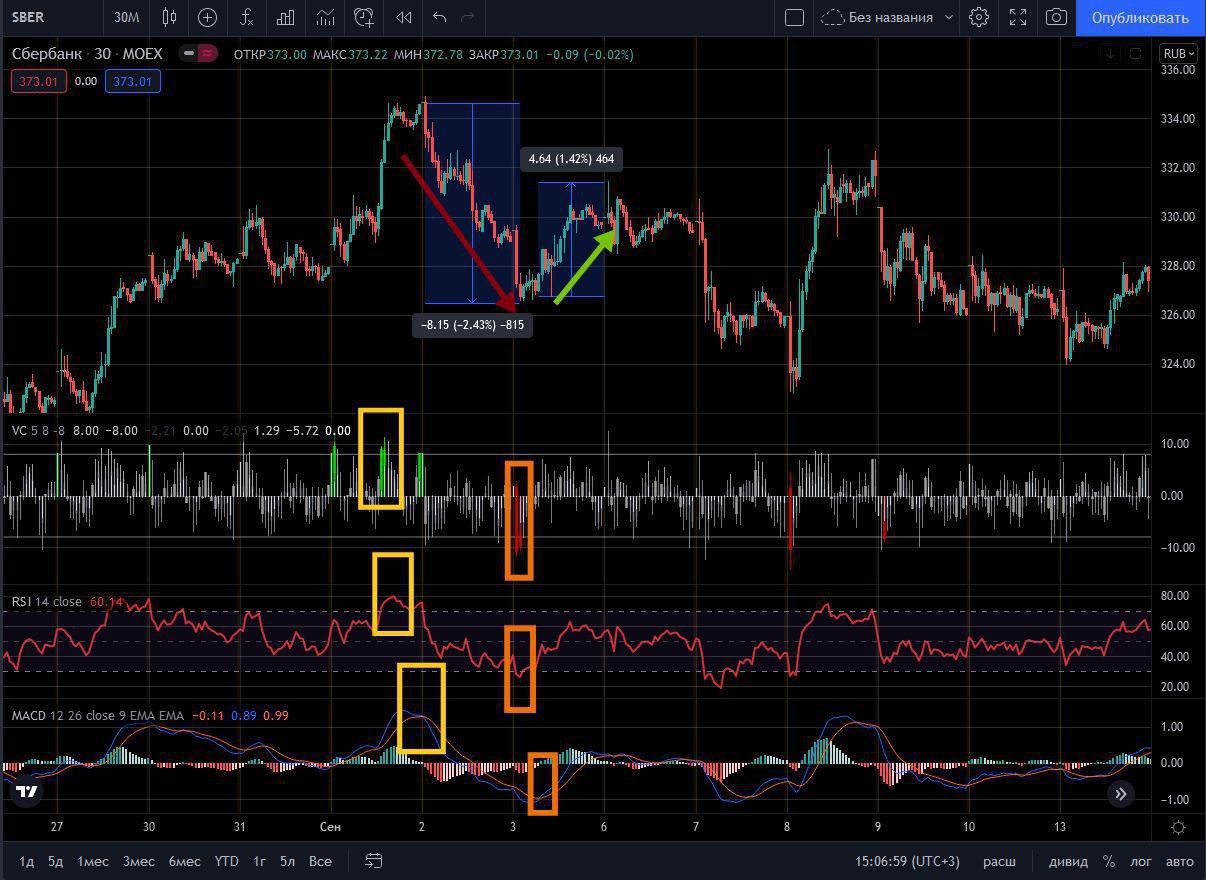Select the 5д date range
The width and height of the screenshot is (1206, 880).
click(55, 861)
